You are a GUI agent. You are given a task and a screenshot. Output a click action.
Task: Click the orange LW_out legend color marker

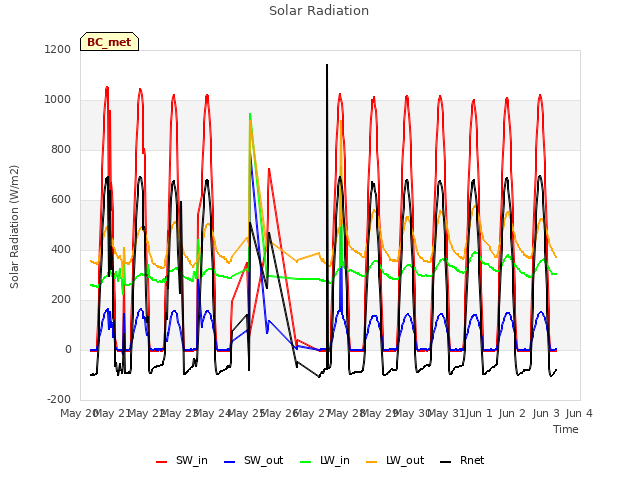click(x=372, y=462)
